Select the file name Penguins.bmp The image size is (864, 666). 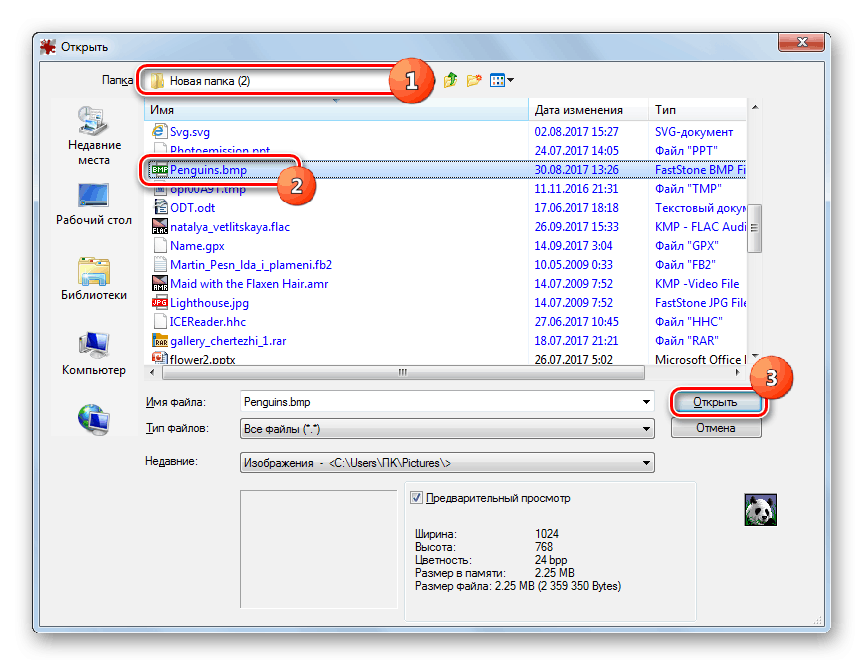(208, 170)
